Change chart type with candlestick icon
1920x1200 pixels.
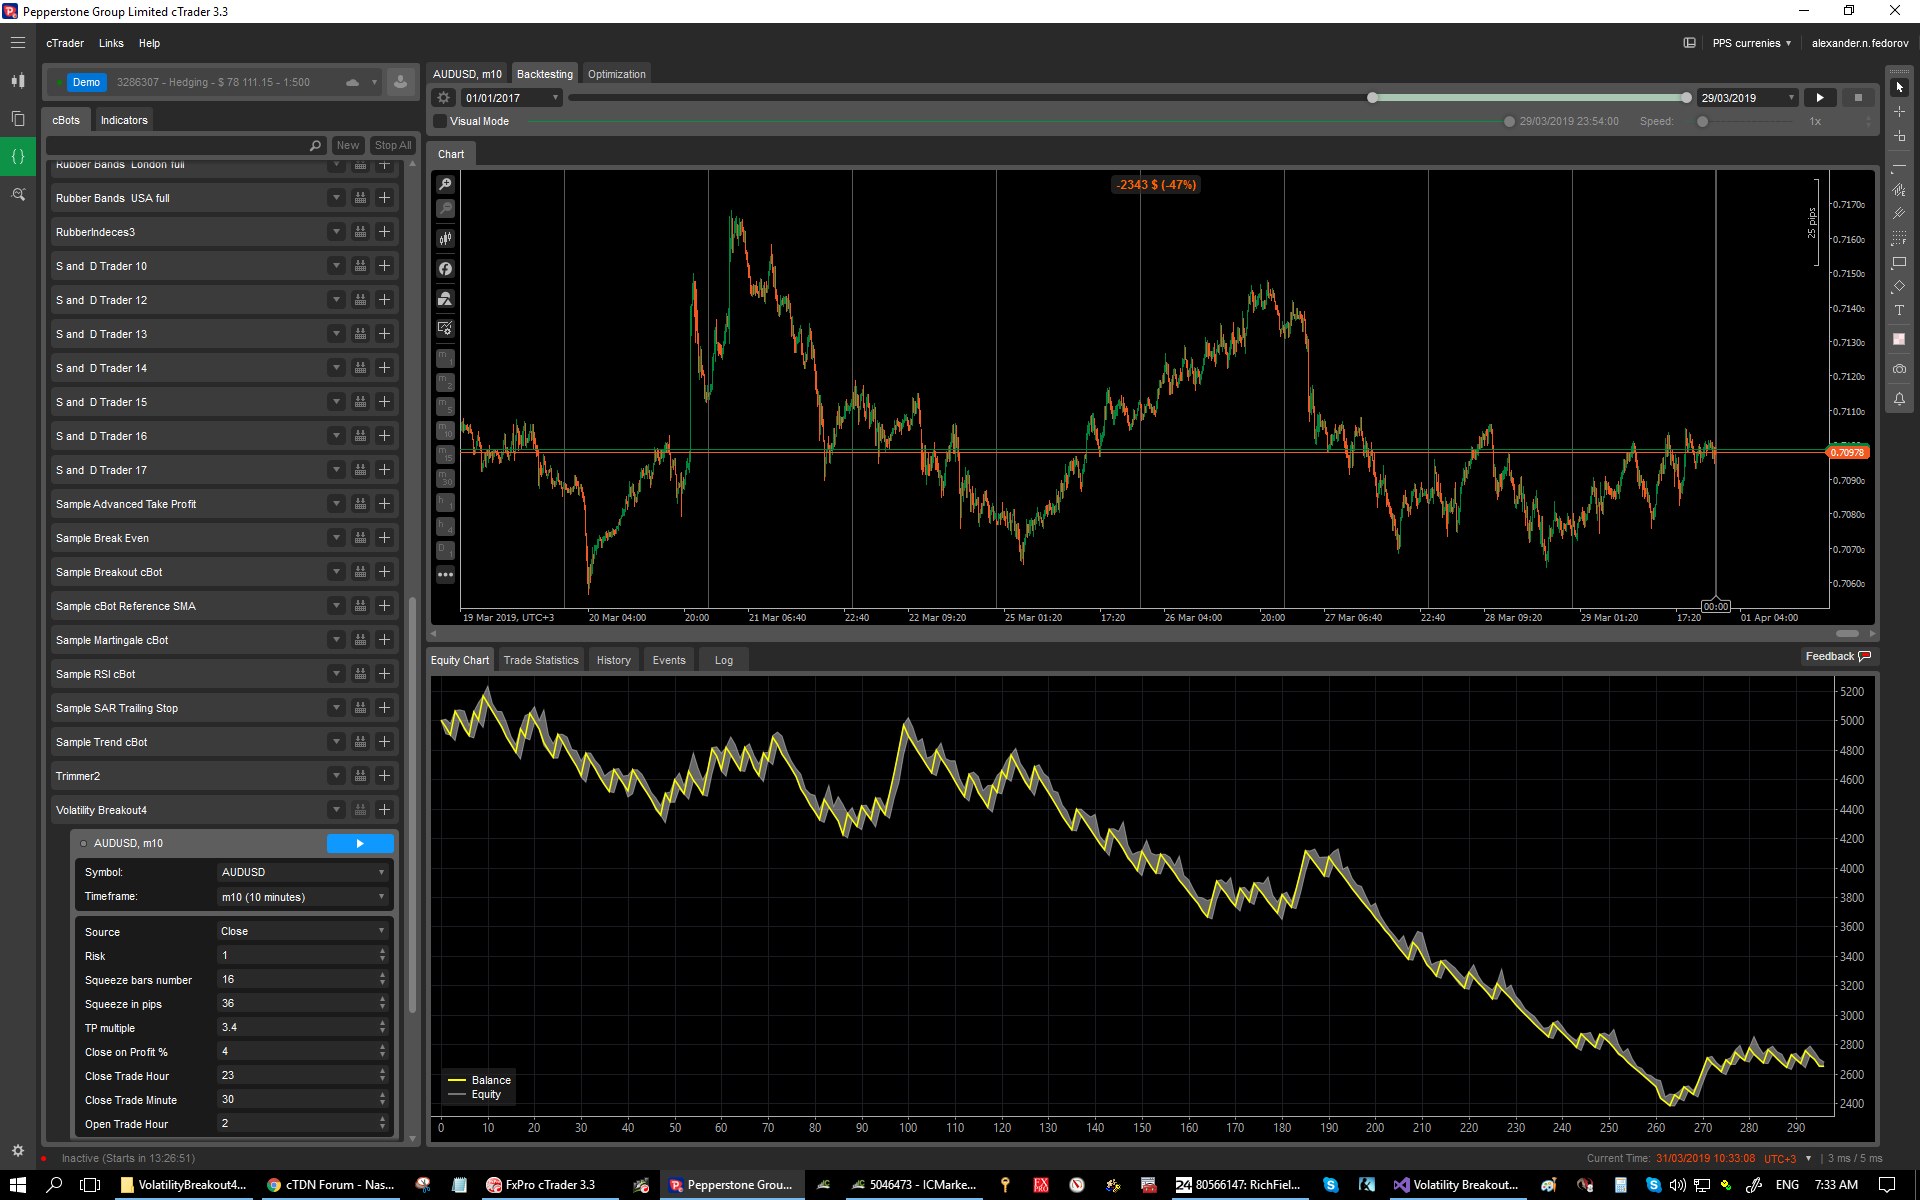click(x=445, y=239)
